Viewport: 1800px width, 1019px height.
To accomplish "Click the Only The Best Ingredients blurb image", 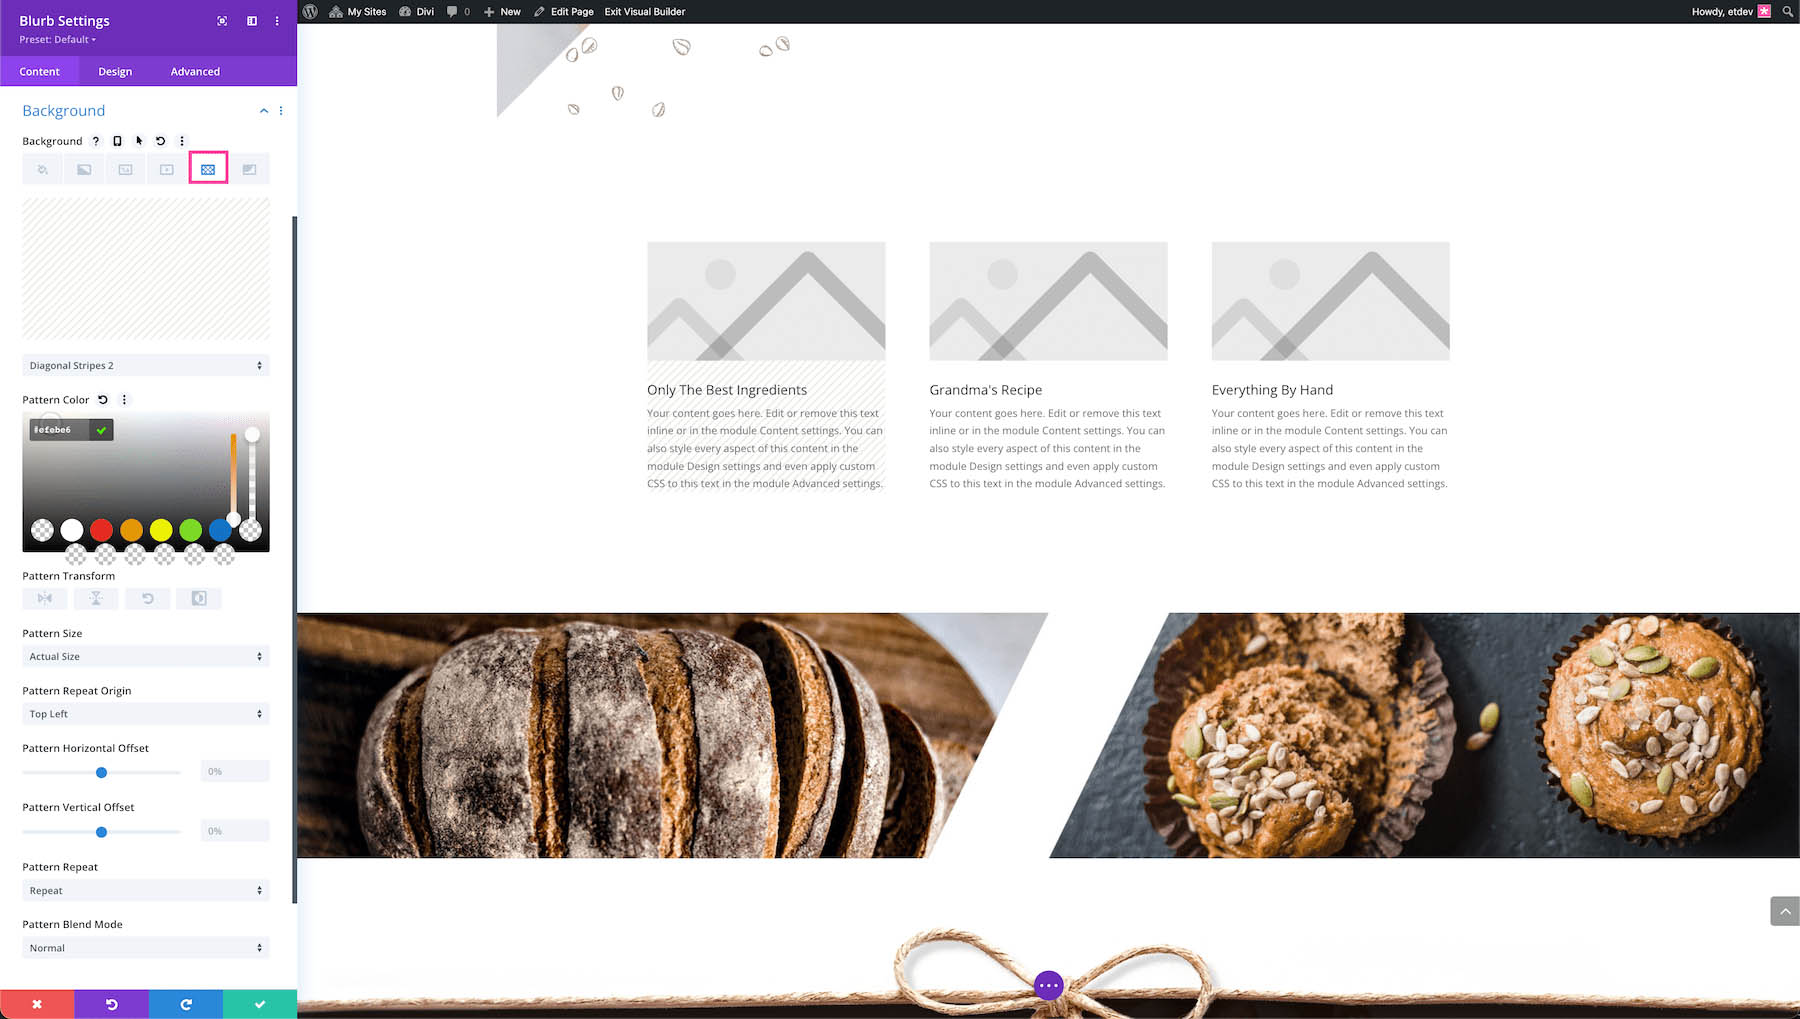I will point(766,301).
